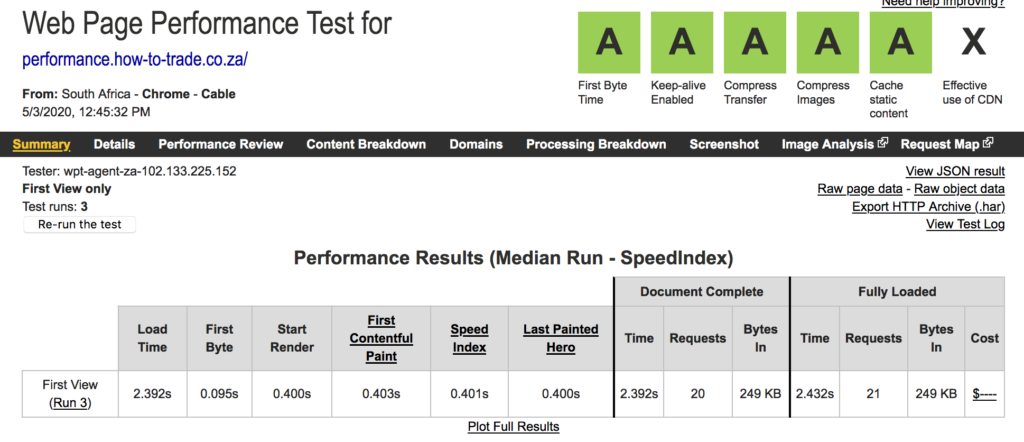Open the performance.how-to-trade.co.za link

pyautogui.click(x=135, y=60)
